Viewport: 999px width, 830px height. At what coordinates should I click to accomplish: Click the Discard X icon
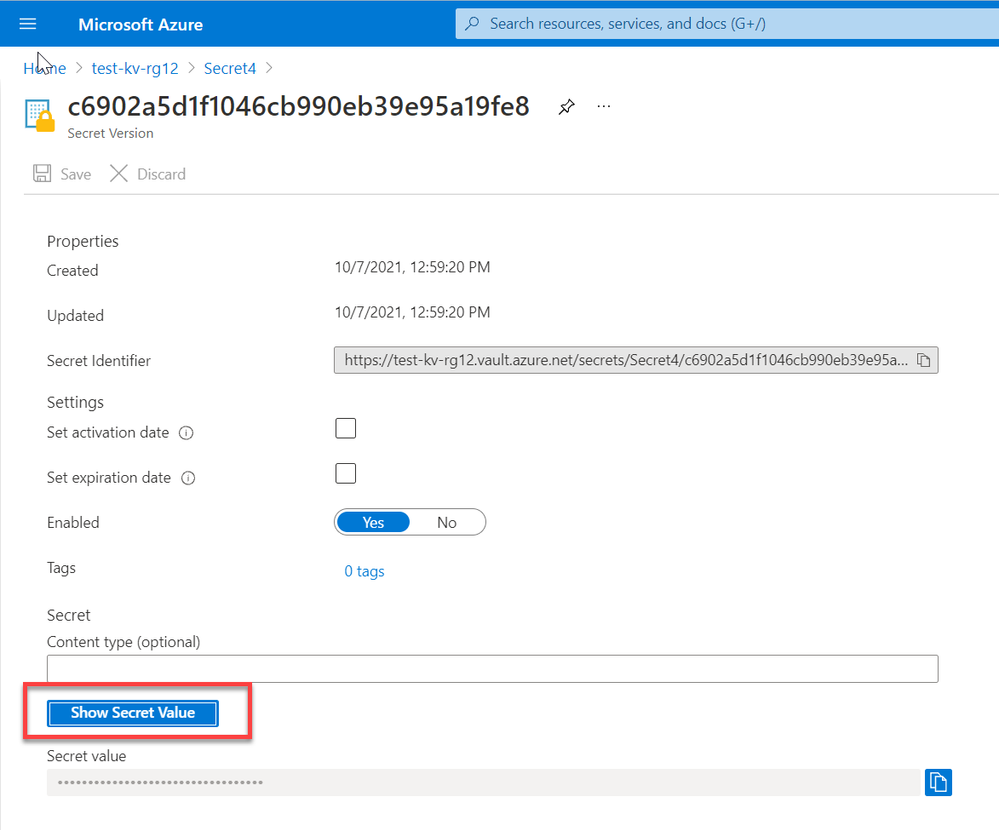pyautogui.click(x=119, y=174)
